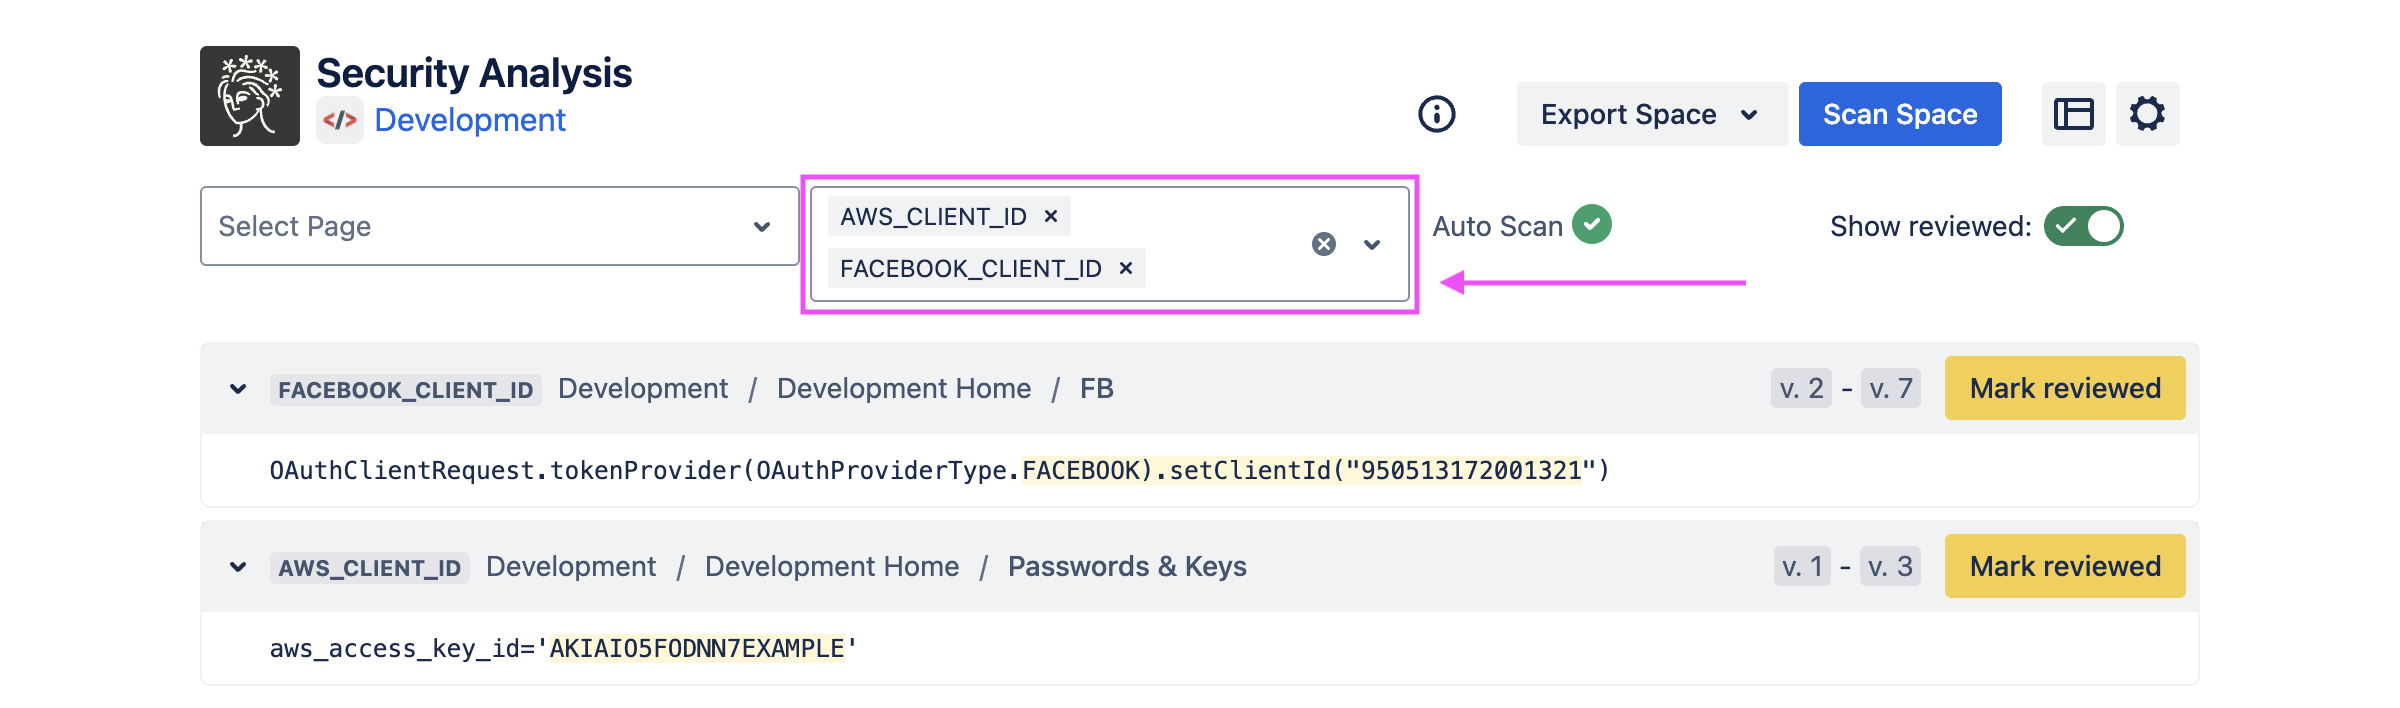Click the Auto Scan green checkmark
Screen dimensions: 2400x708
(1592, 224)
